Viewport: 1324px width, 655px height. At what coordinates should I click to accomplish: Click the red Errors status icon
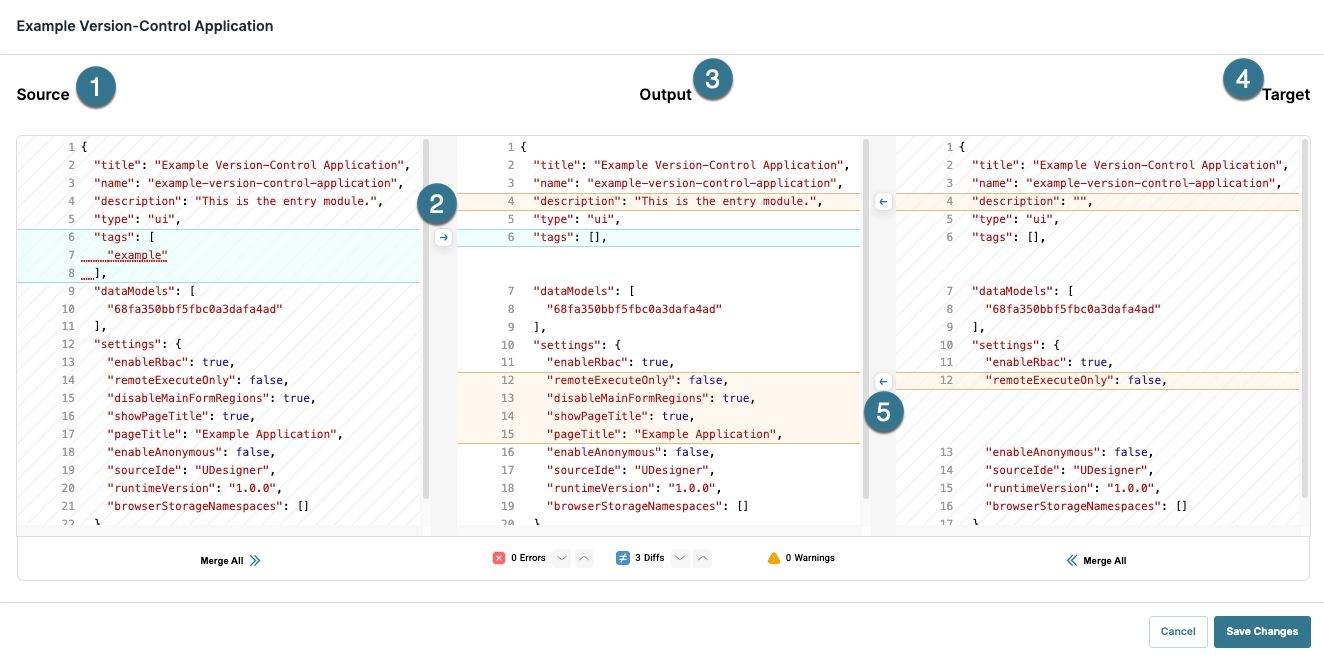[x=499, y=558]
